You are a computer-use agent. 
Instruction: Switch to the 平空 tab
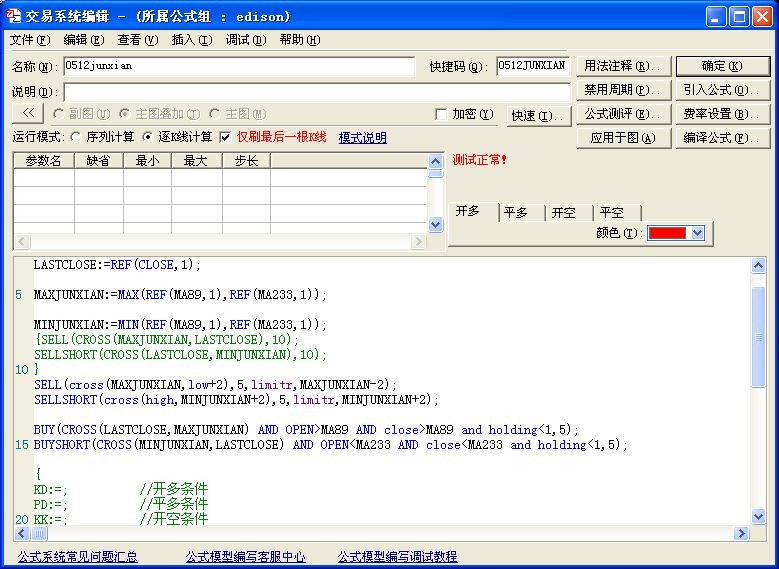pos(612,213)
